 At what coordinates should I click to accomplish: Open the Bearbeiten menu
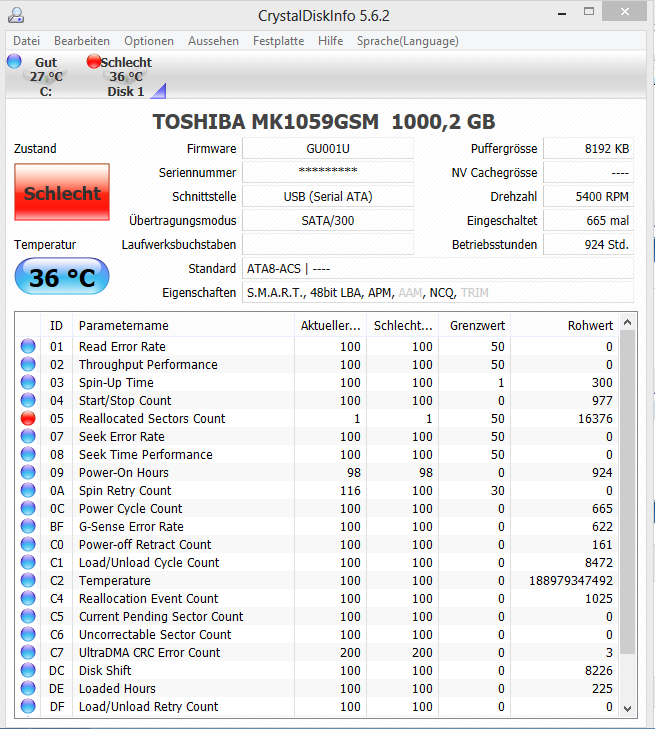[82, 41]
